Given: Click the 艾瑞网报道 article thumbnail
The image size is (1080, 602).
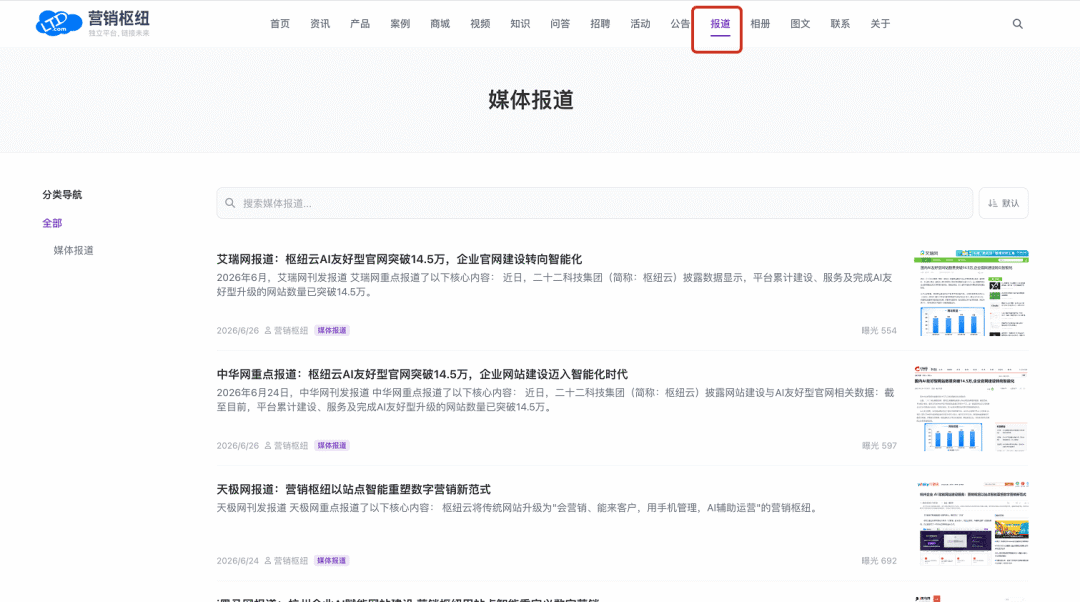Looking at the screenshot, I should click(970, 293).
